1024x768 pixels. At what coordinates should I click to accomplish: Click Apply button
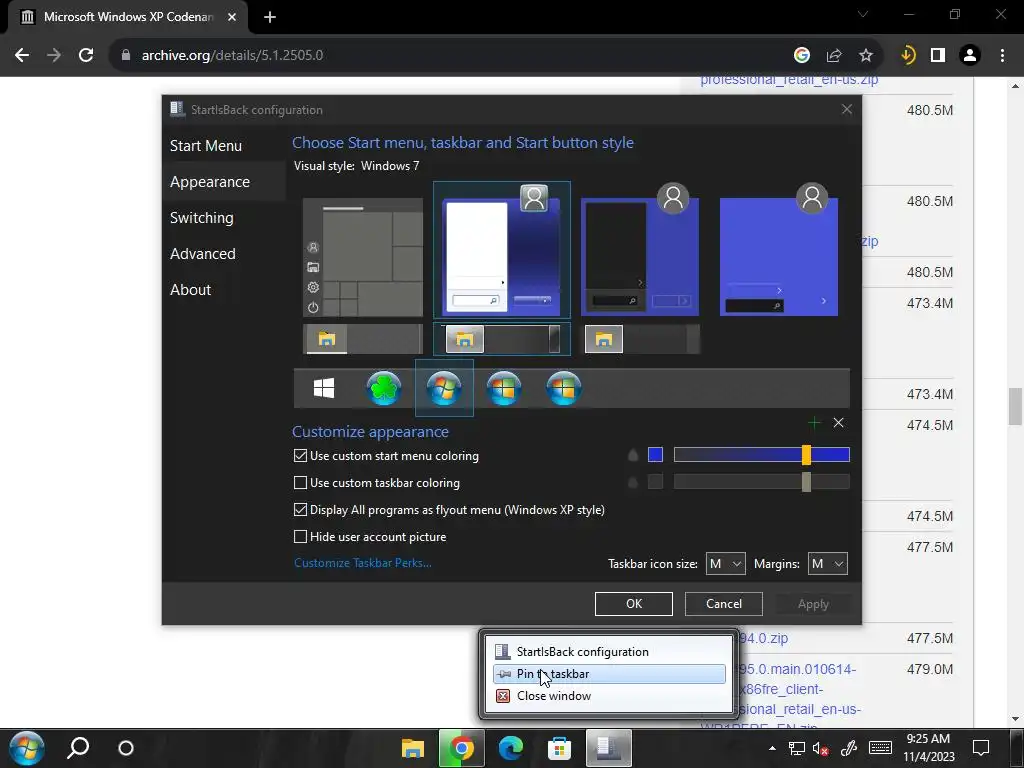(x=813, y=604)
